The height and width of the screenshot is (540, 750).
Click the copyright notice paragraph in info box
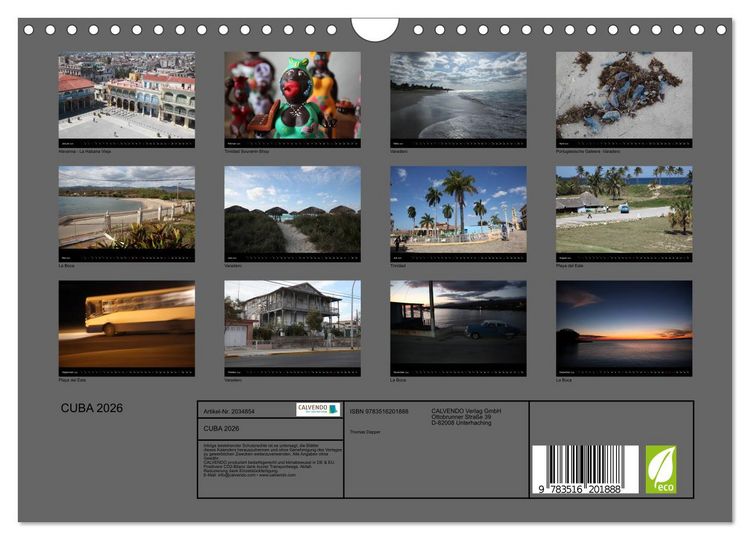click(272, 460)
